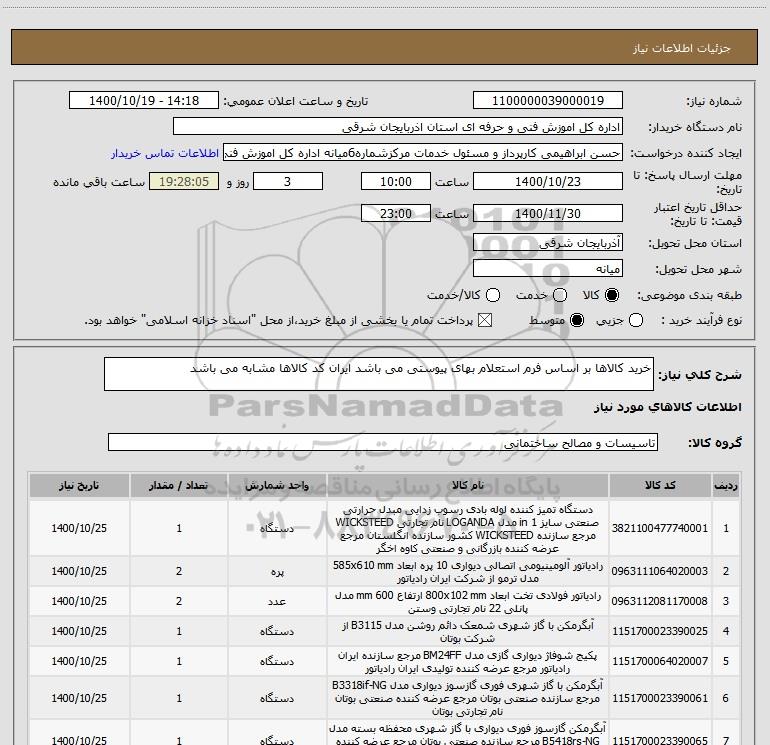Select the کالا radio button
This screenshot has width=770, height=745.
(612, 295)
